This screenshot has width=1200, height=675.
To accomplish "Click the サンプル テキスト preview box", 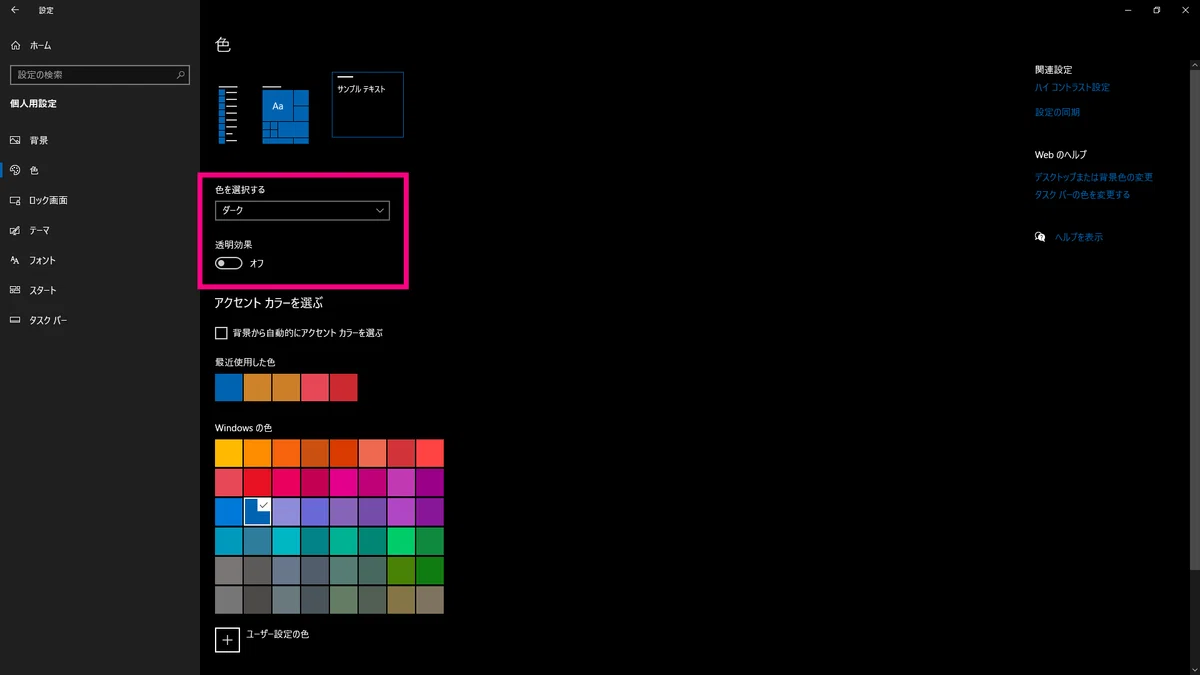I will [x=368, y=104].
